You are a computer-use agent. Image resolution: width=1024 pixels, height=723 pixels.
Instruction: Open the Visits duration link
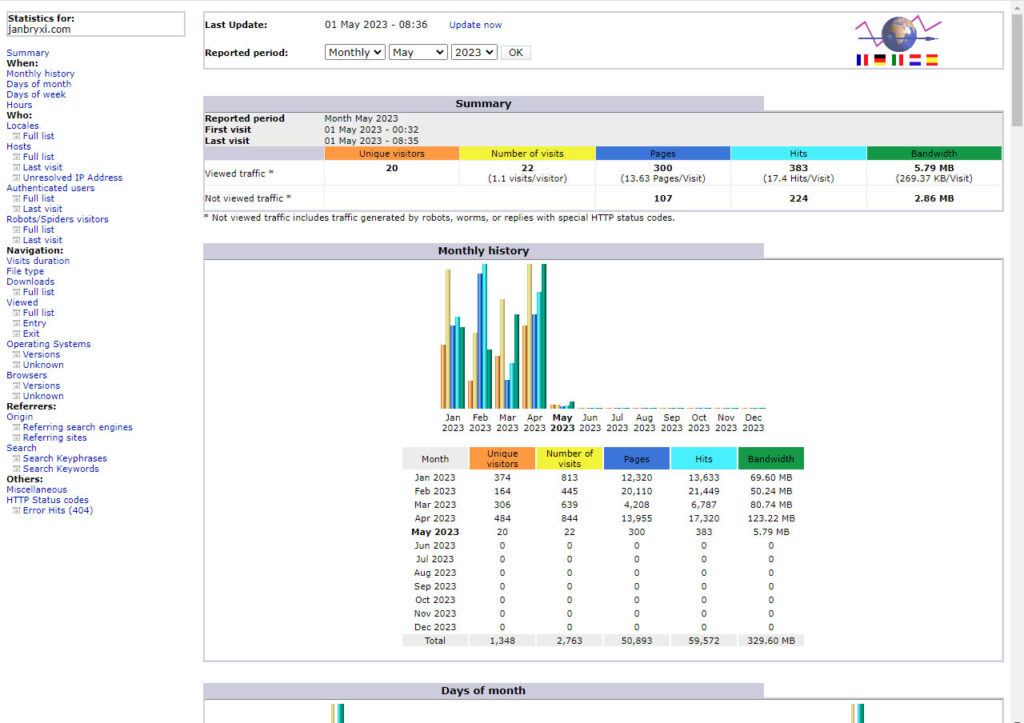[38, 261]
